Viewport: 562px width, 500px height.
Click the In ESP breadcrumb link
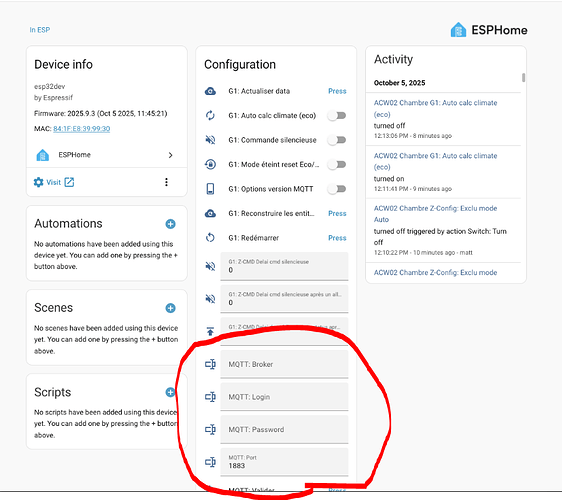40,30
